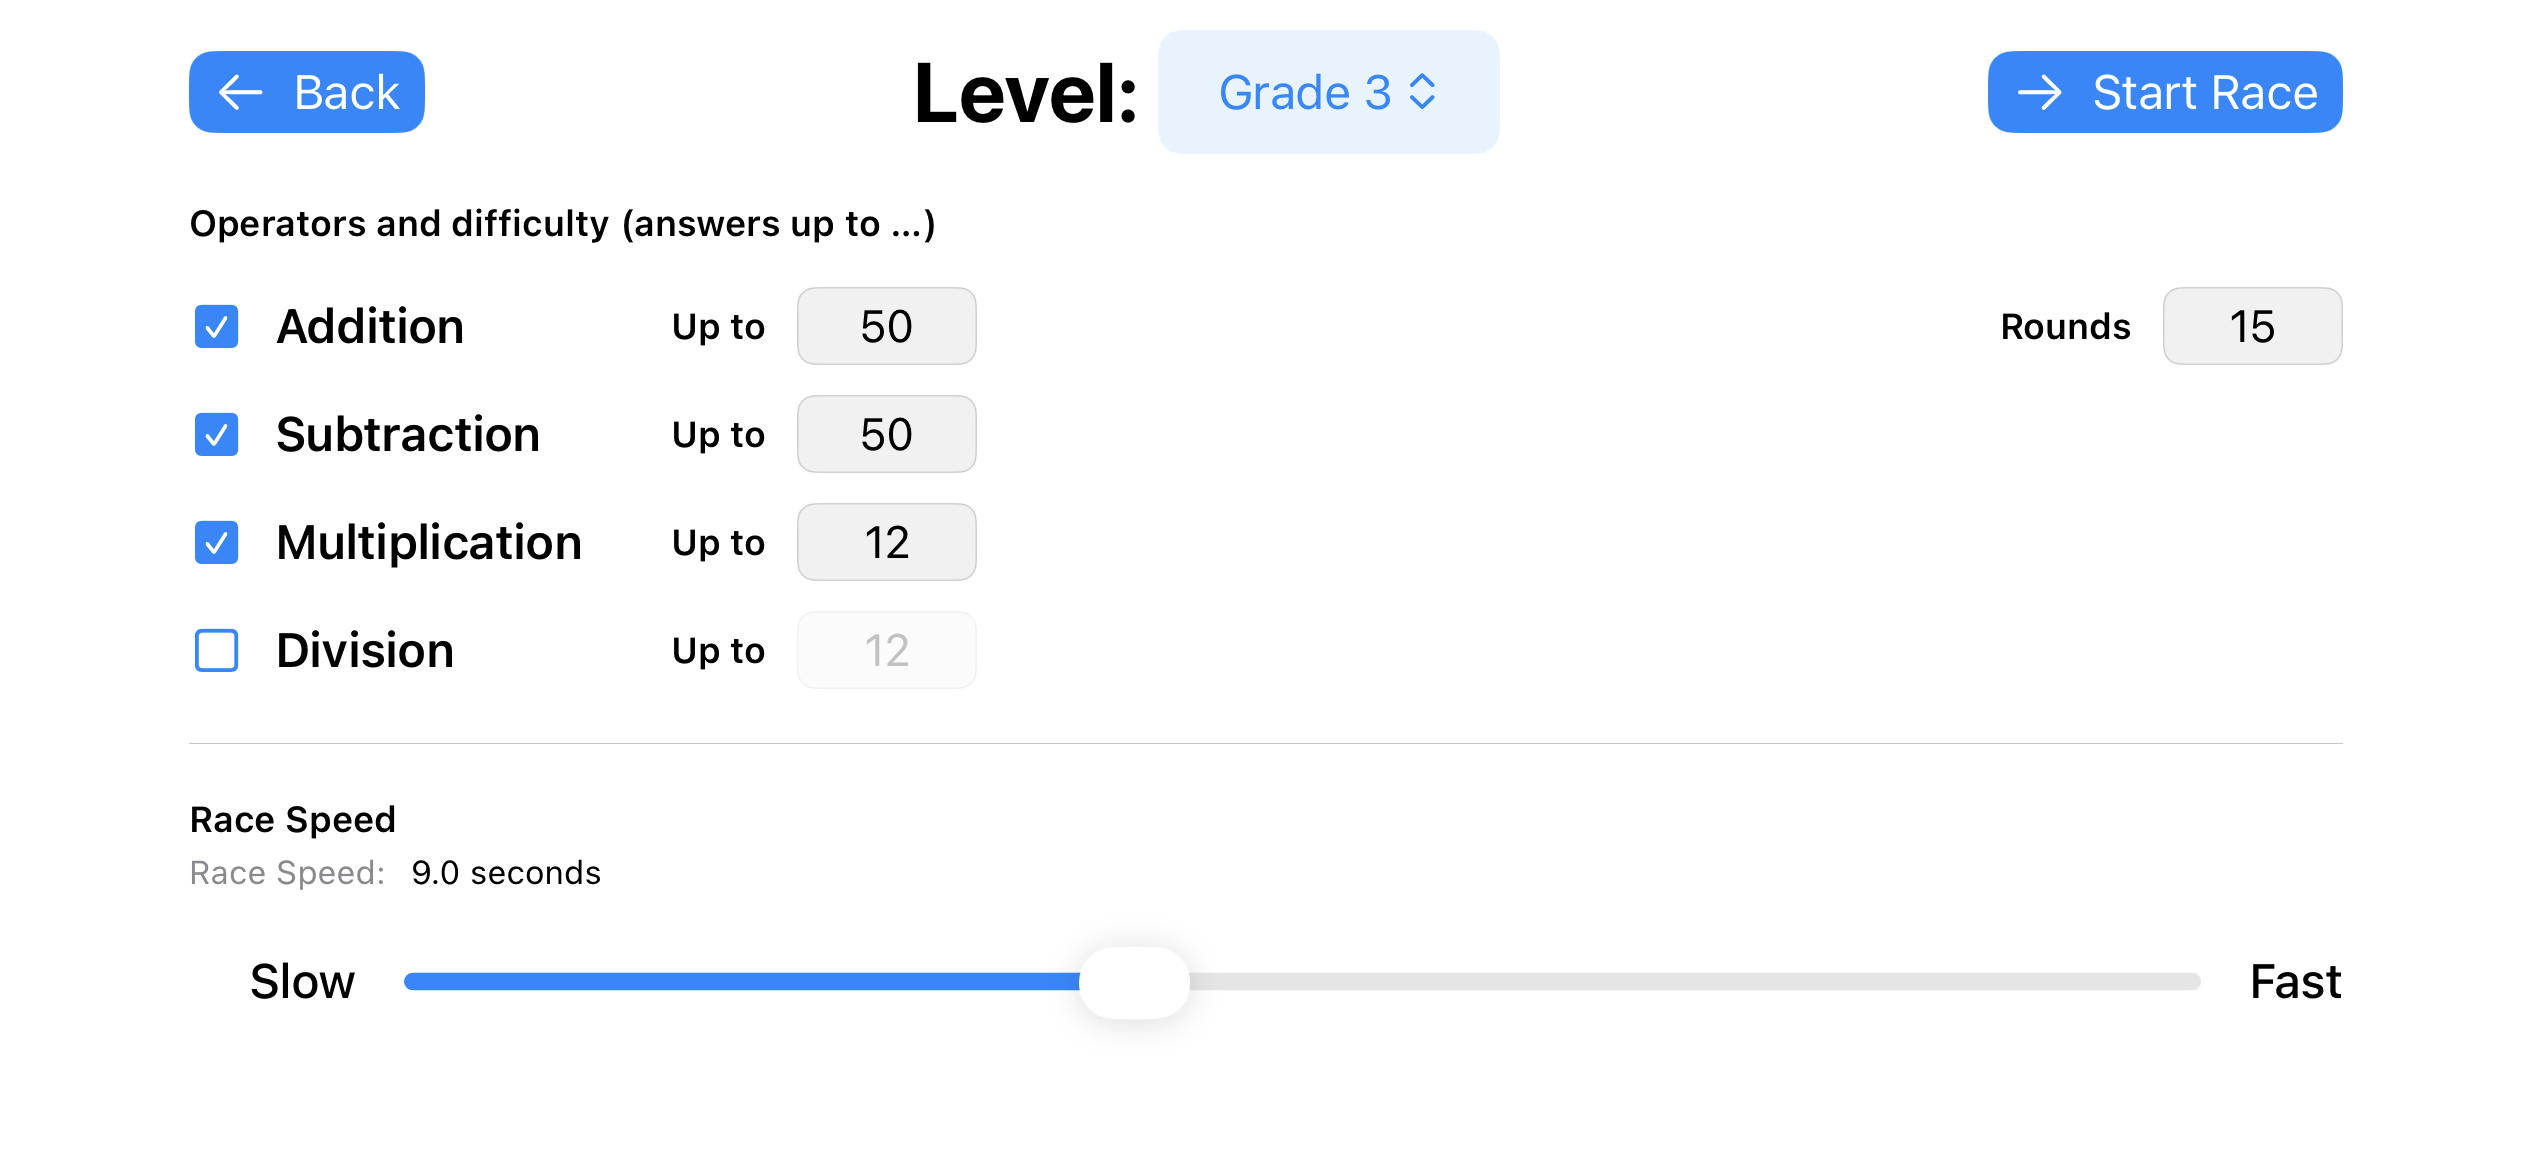Open the Grade 3 level dropdown

1328,92
